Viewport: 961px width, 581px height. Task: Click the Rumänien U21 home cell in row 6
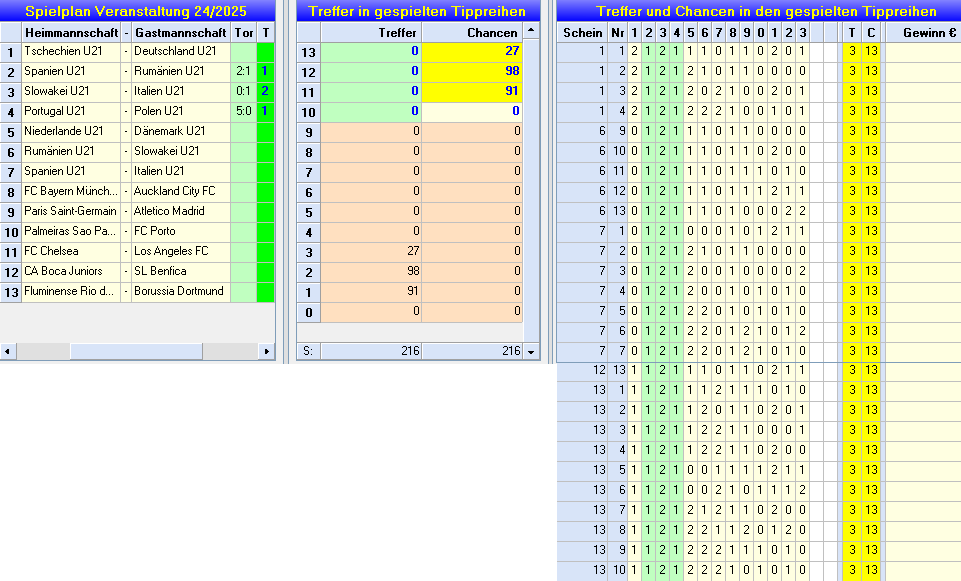pos(71,151)
